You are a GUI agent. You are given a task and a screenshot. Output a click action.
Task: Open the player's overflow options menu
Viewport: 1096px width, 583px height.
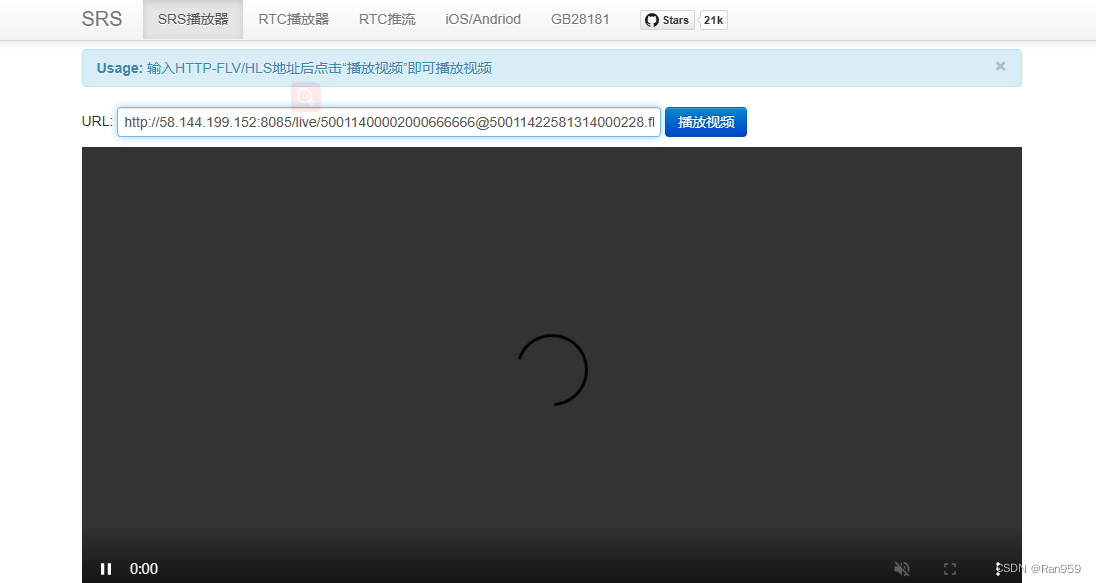click(x=997, y=568)
